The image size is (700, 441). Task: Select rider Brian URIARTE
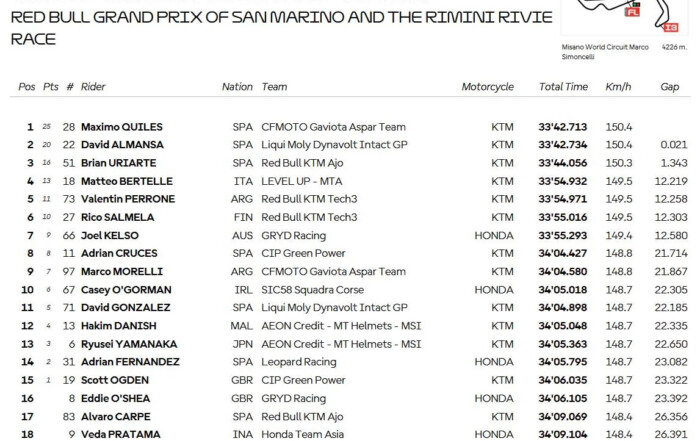click(x=118, y=163)
